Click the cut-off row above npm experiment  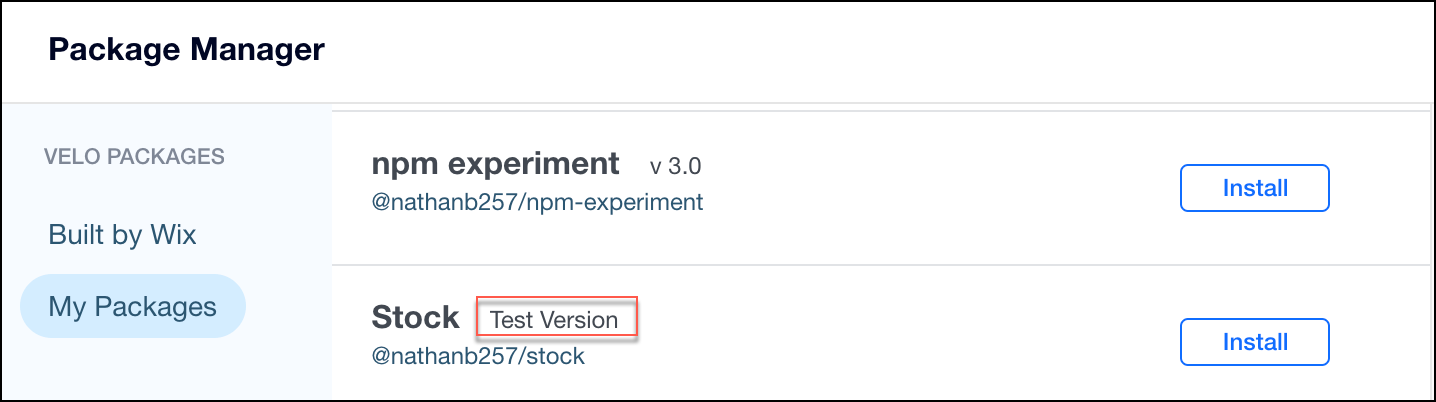click(x=880, y=107)
